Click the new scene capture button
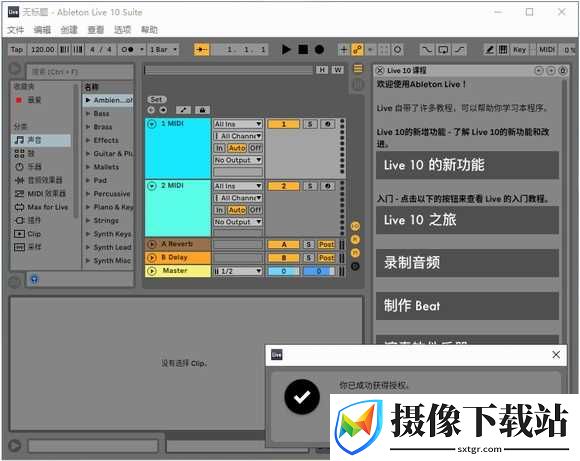 click(384, 49)
